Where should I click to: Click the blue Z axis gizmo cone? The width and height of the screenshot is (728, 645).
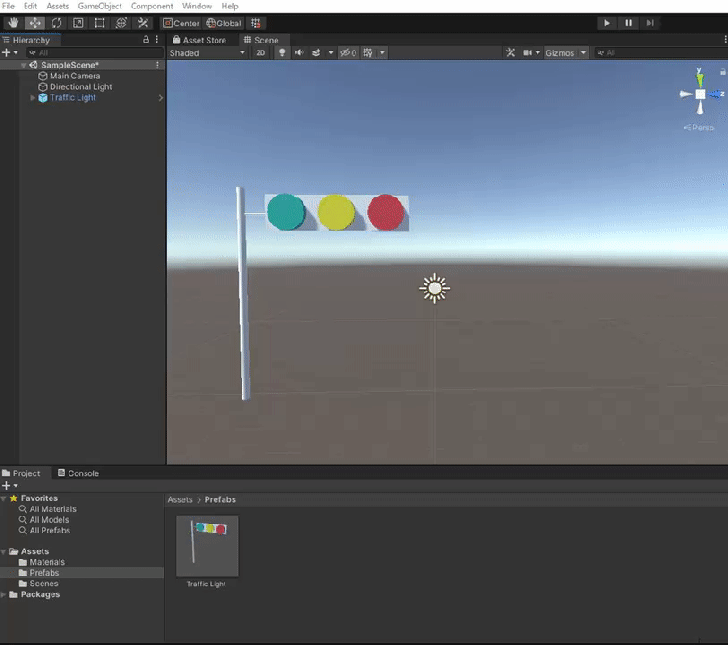pos(716,94)
